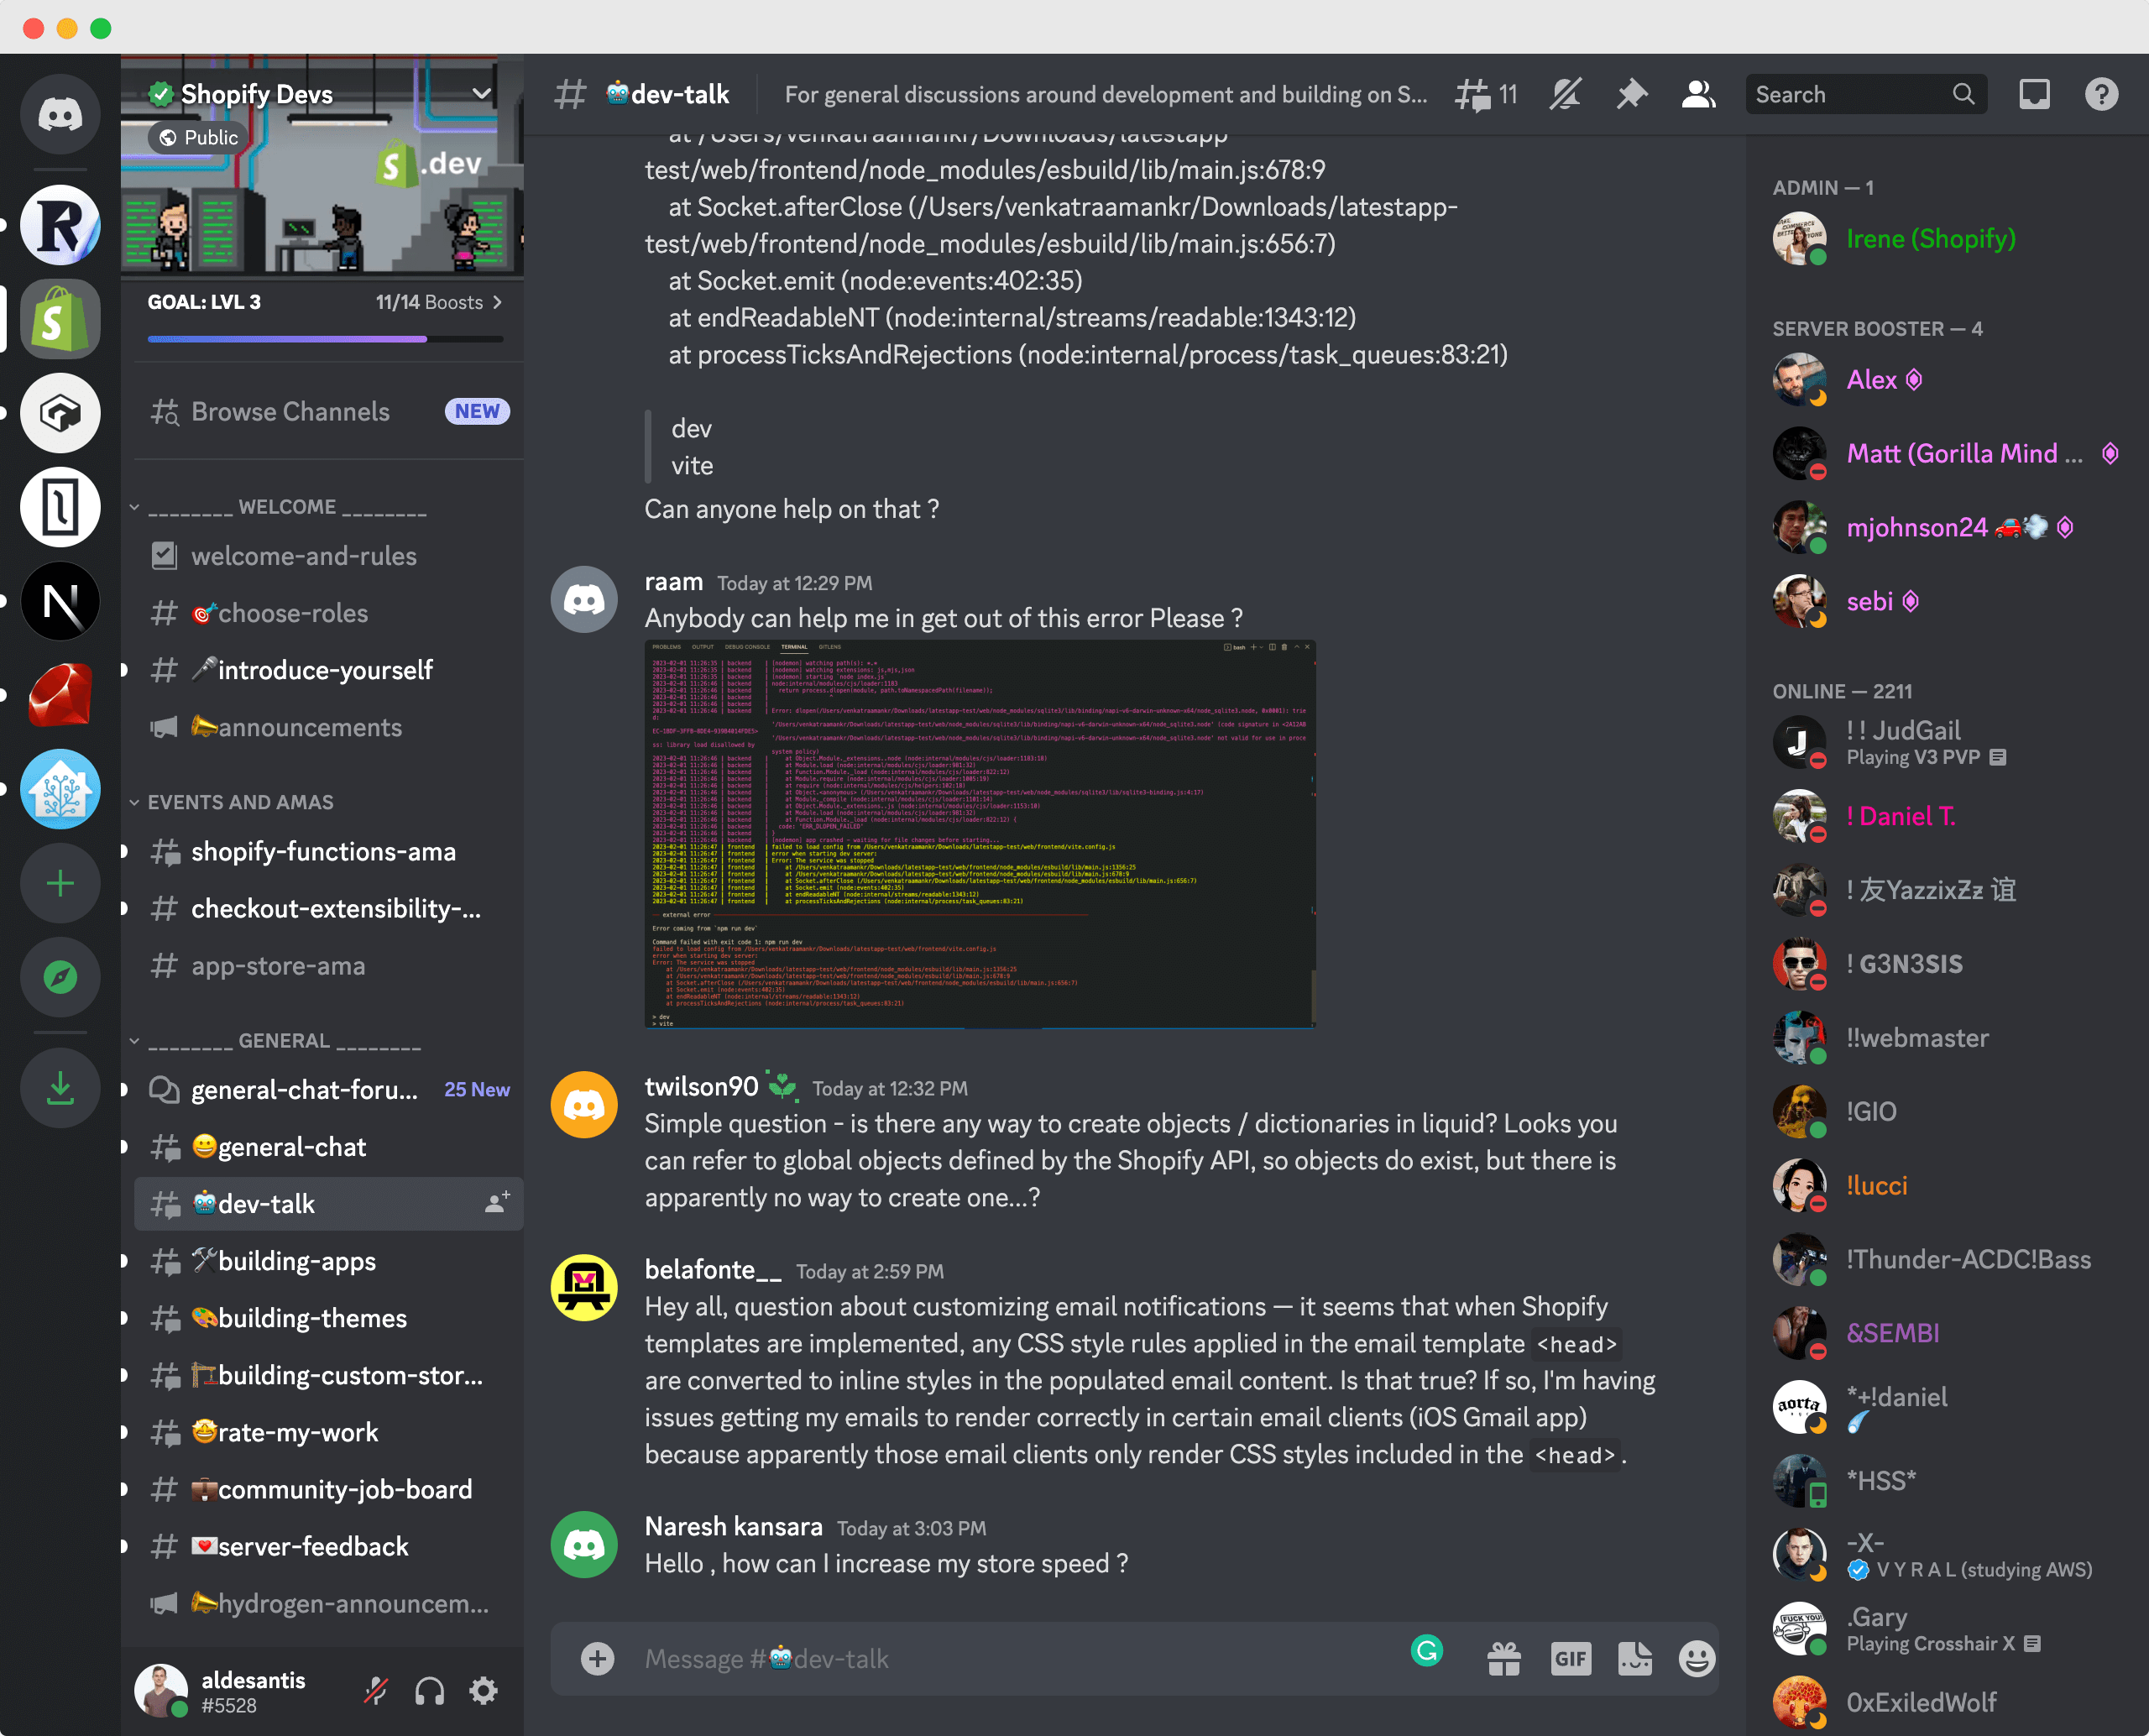This screenshot has height=1736, width=2149.
Task: Open Shopify Devs server dropdown menu
Action: tap(481, 94)
